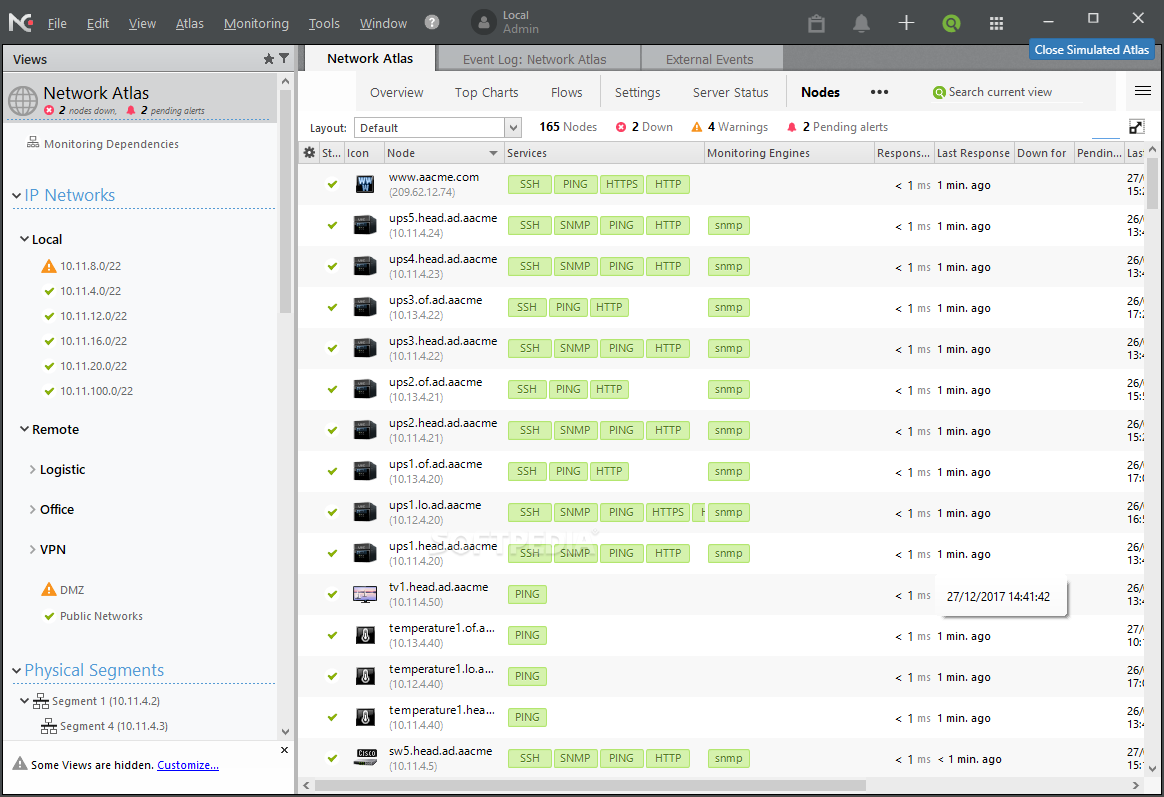Open the column settings gear icon
The image size is (1164, 797).
[310, 152]
